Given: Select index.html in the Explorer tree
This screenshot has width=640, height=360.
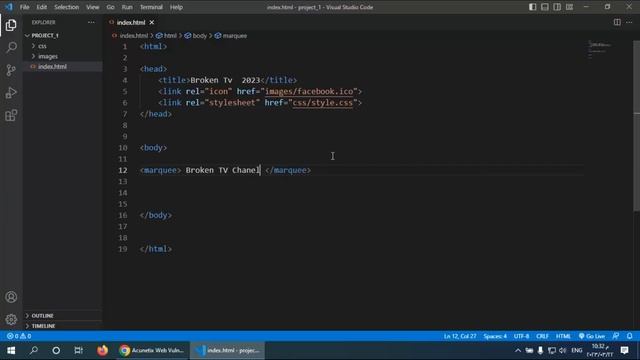Looking at the screenshot, I should (52, 67).
